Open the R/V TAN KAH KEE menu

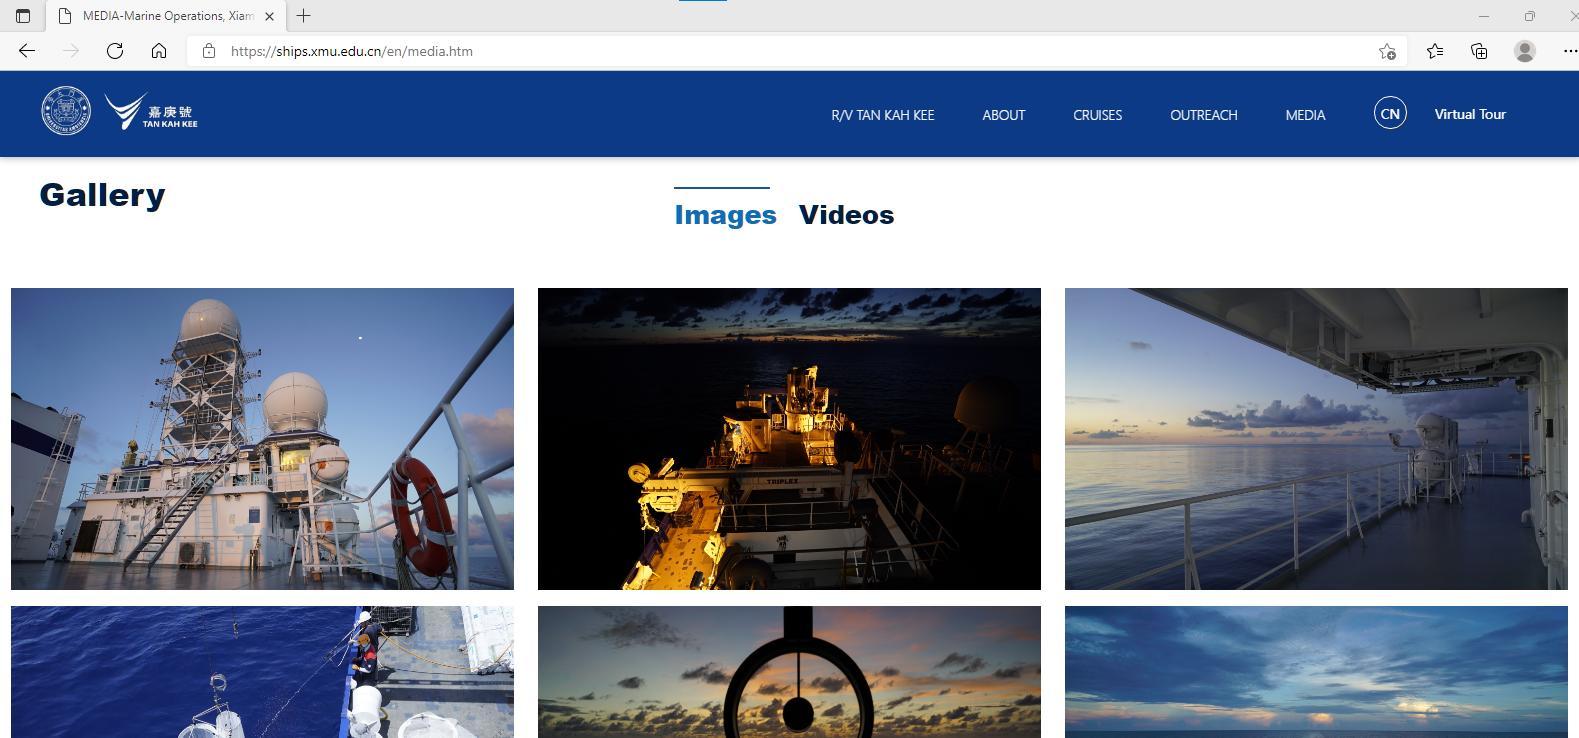(882, 115)
